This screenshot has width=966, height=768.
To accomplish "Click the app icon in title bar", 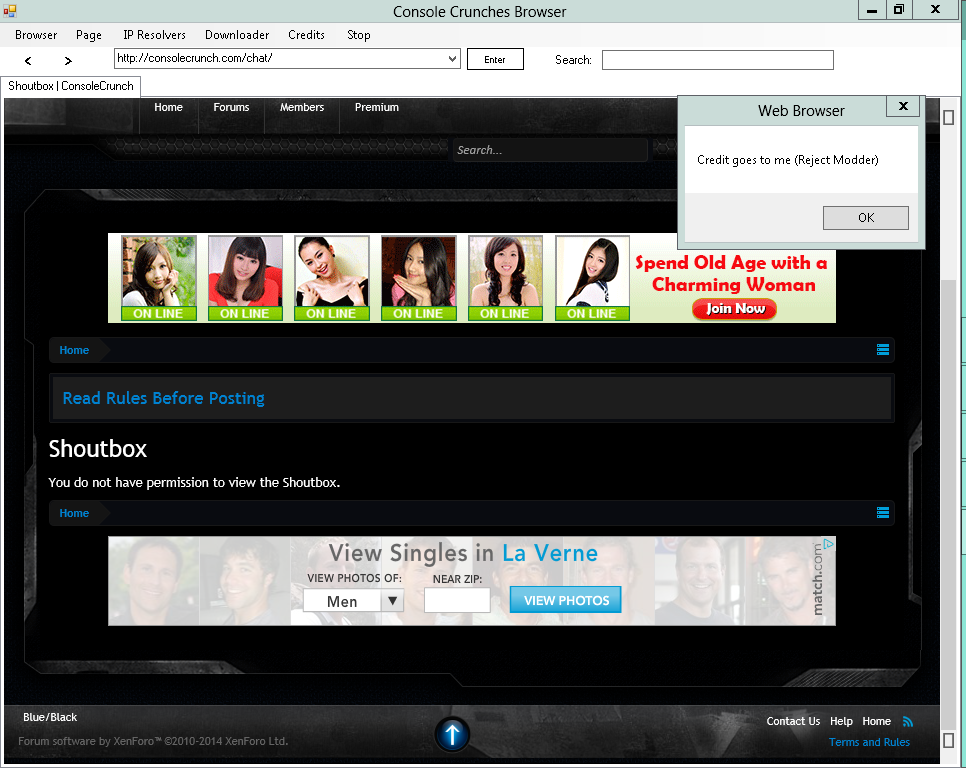I will (9, 10).
